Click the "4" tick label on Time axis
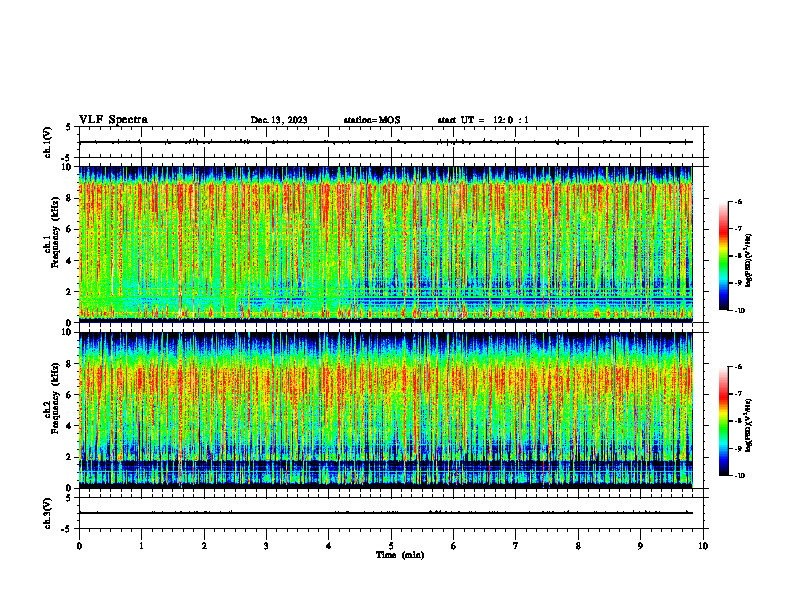The width and height of the screenshot is (792, 612). (x=329, y=546)
